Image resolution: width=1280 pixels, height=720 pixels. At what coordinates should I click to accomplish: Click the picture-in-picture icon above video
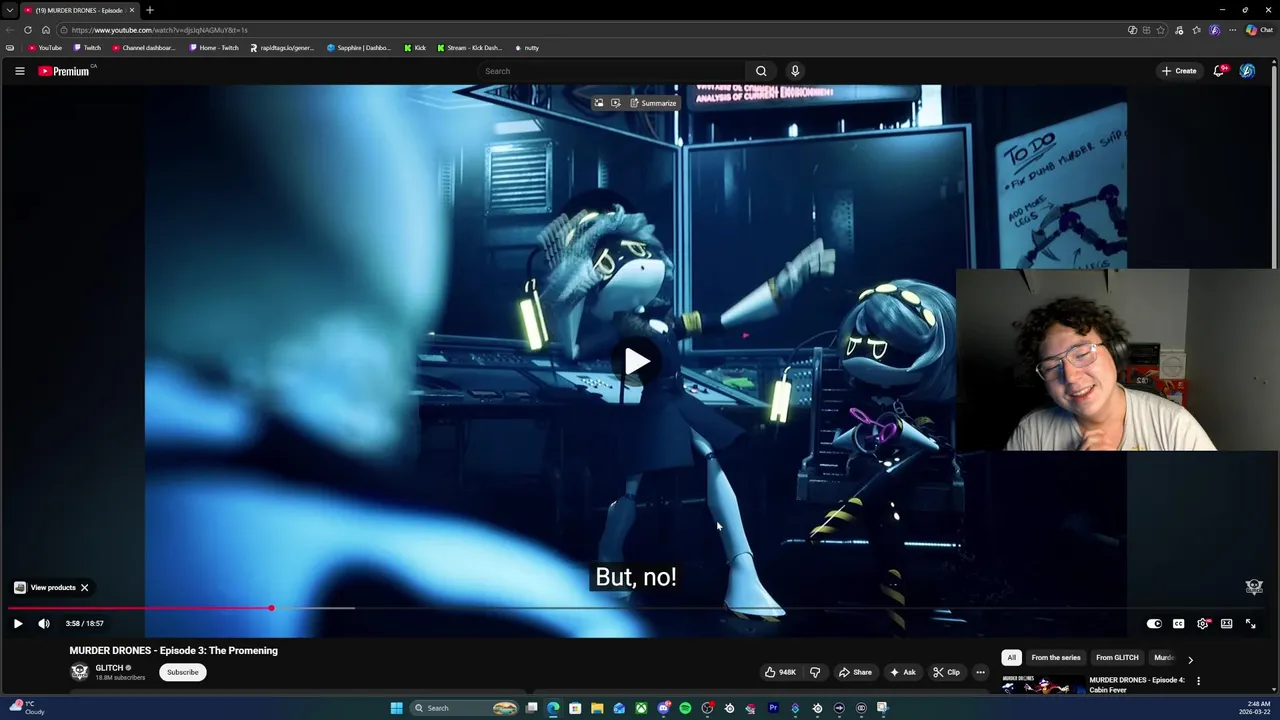[x=598, y=103]
